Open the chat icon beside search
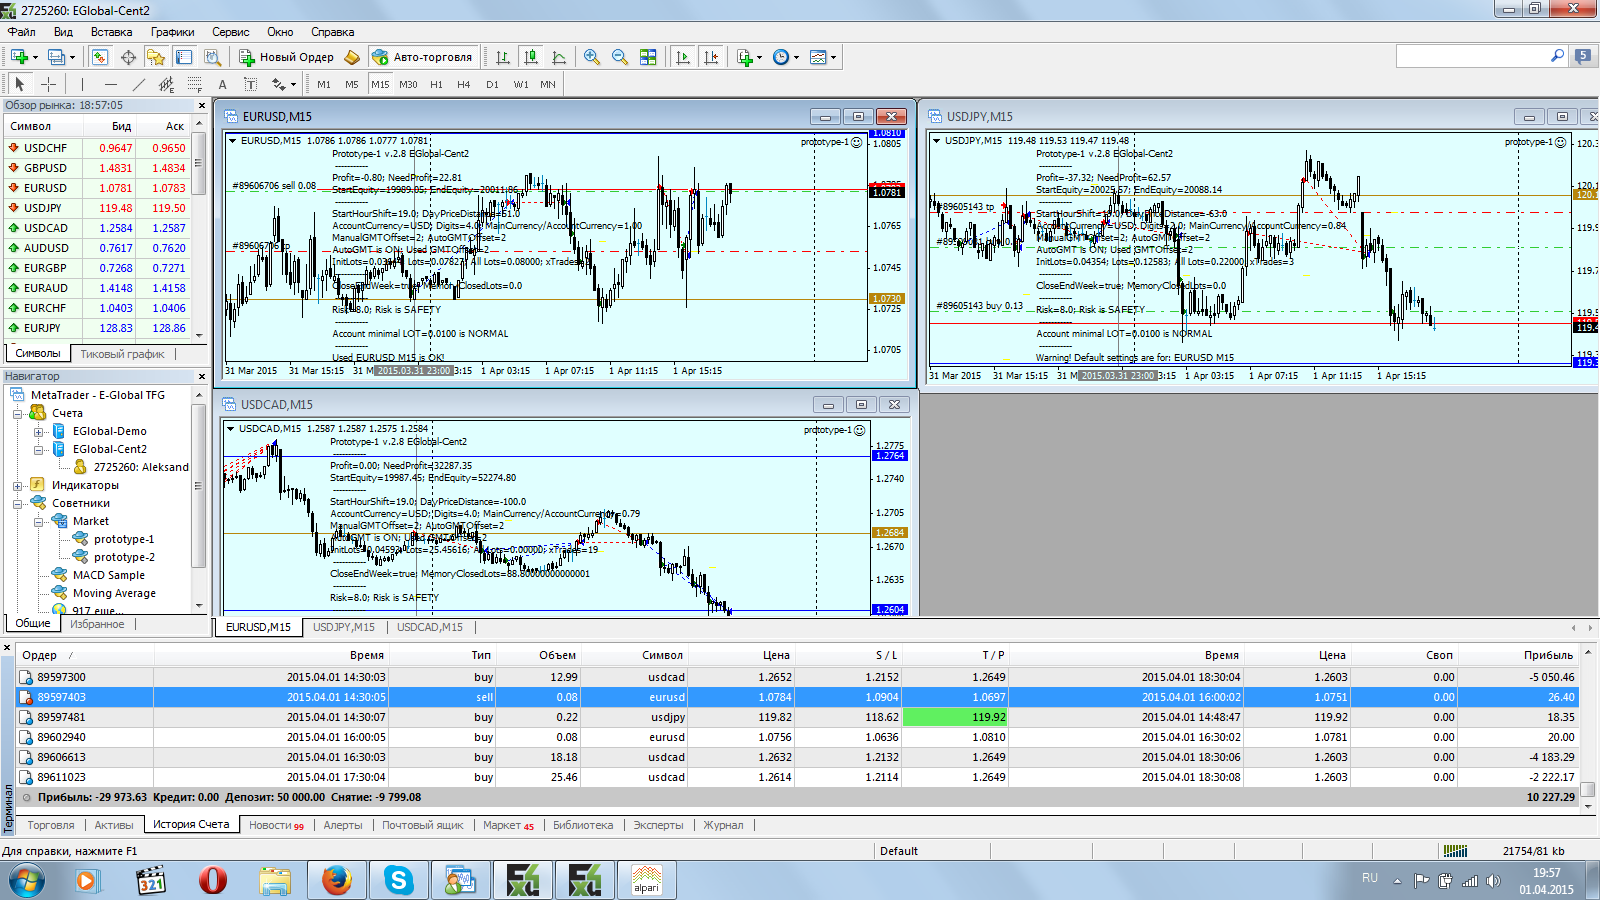This screenshot has width=1600, height=900. pyautogui.click(x=1582, y=56)
